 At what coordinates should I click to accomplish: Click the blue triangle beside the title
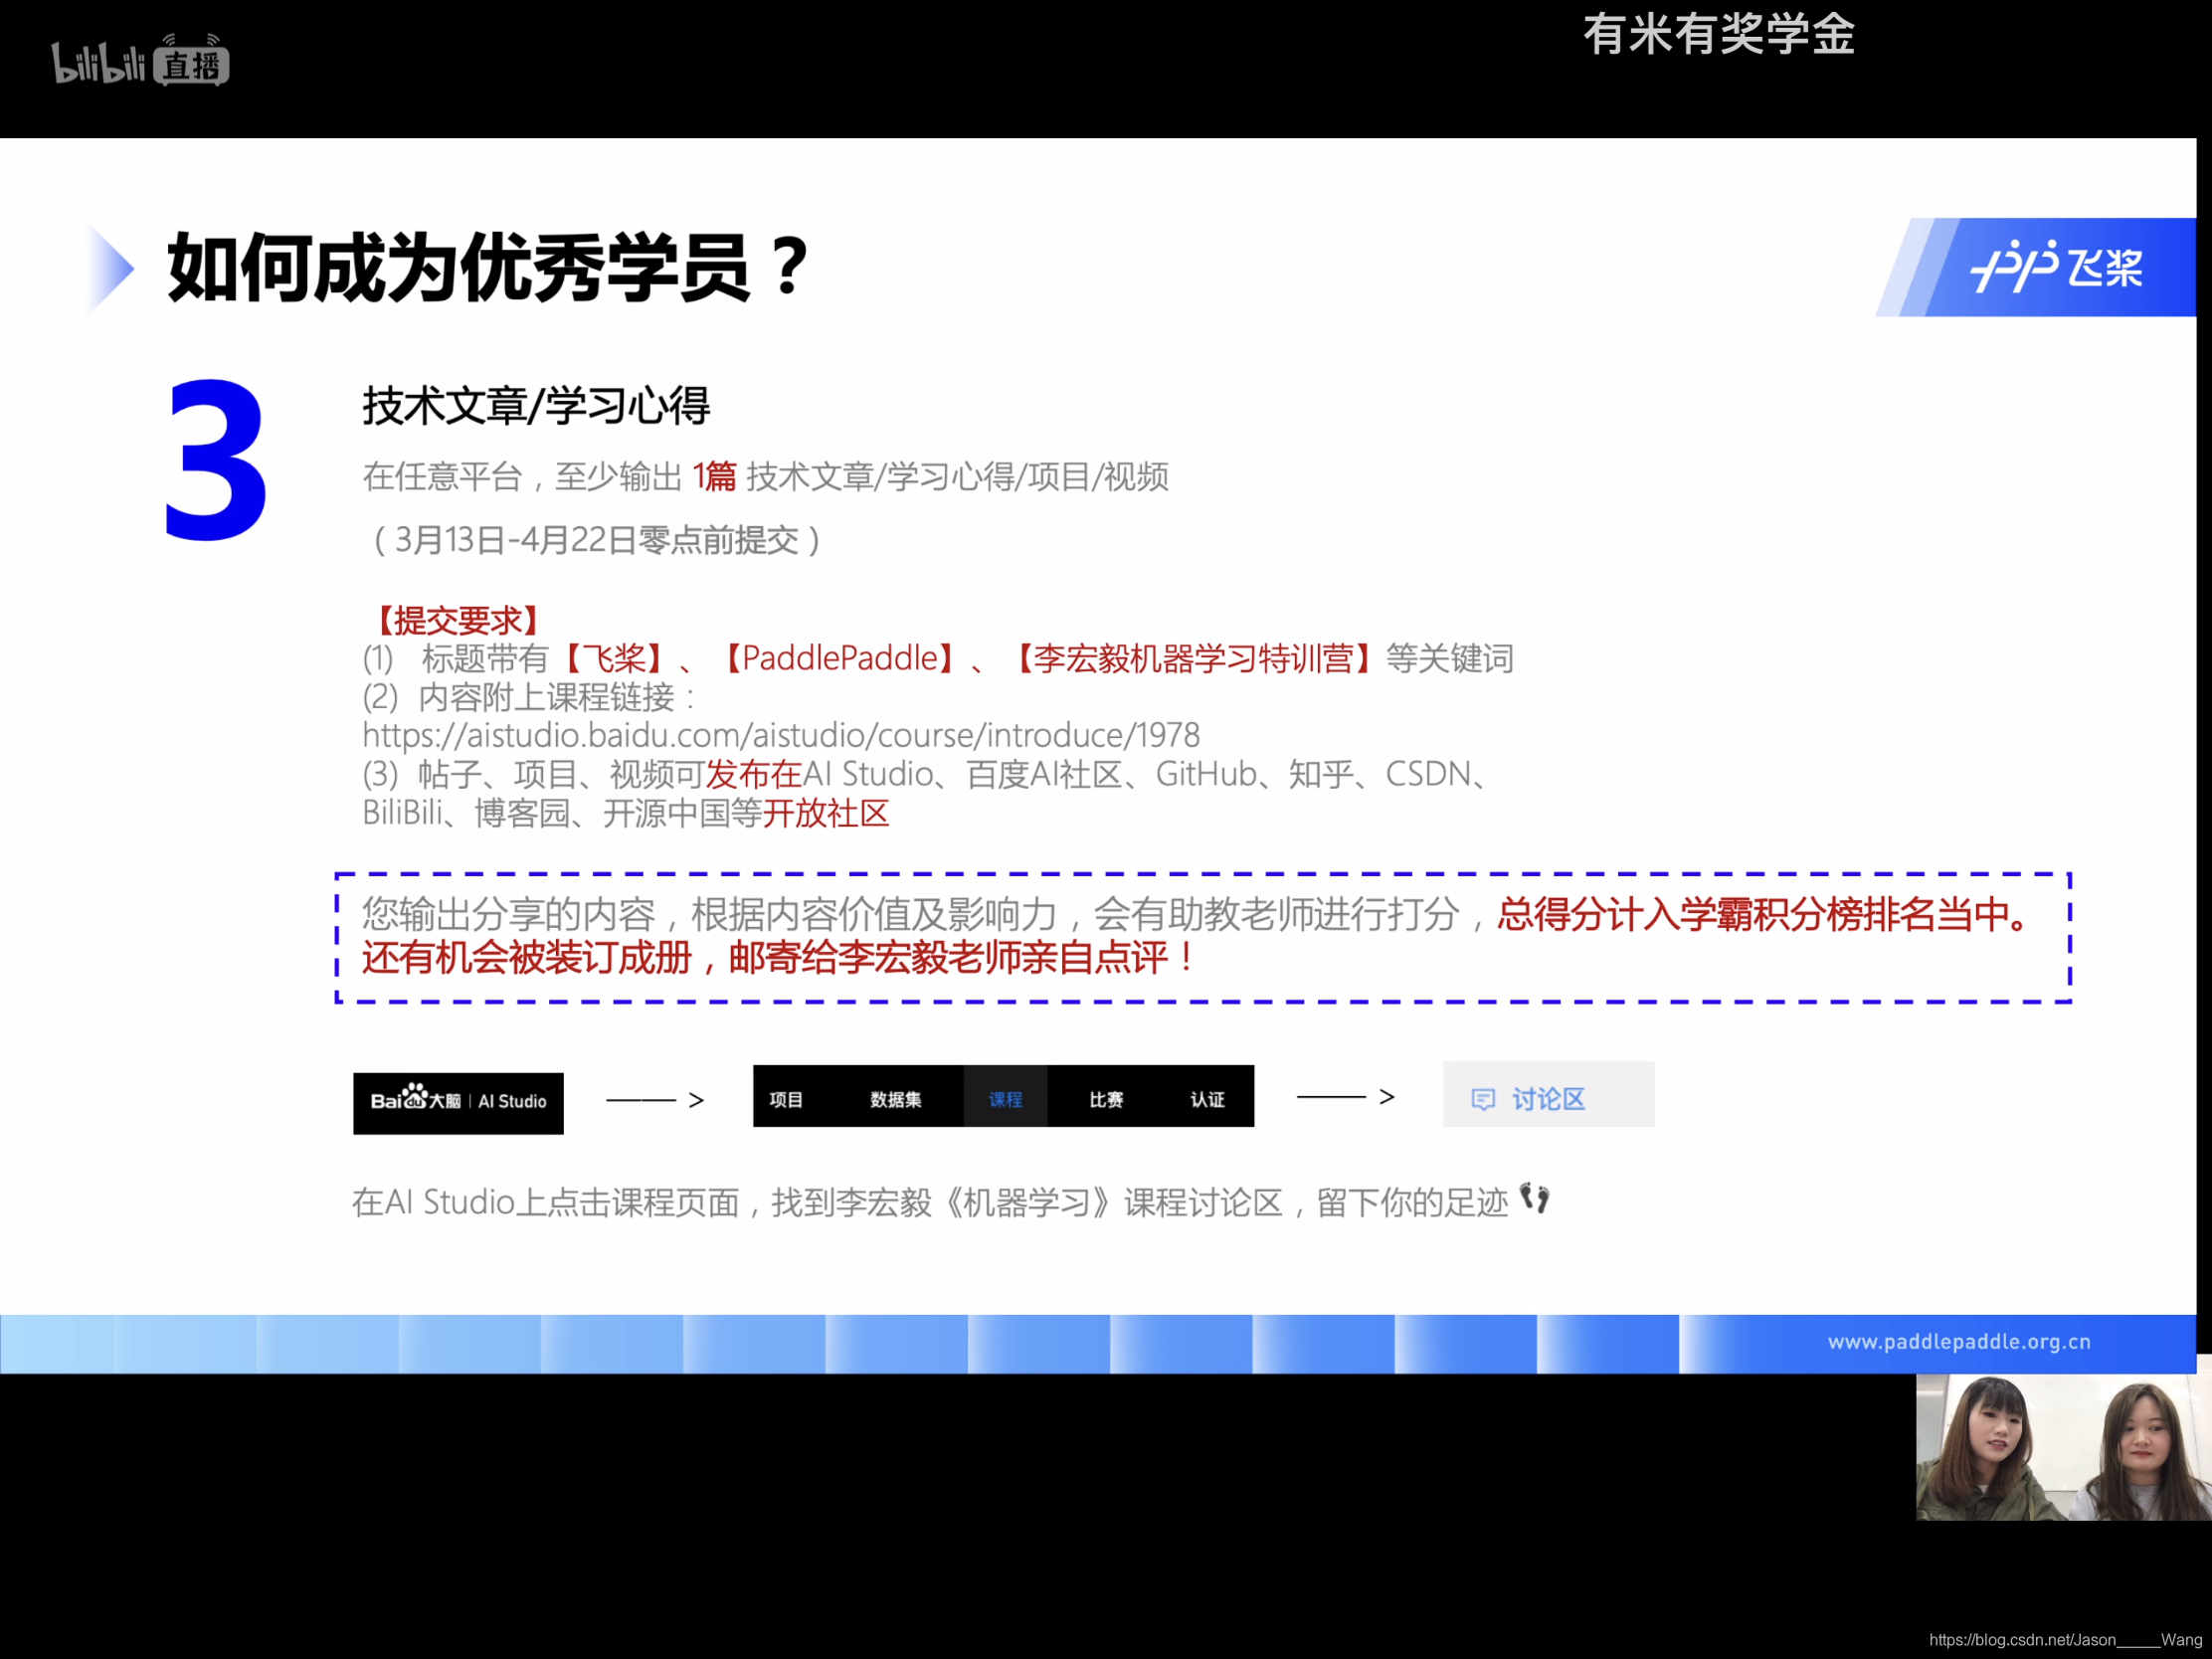[x=110, y=268]
